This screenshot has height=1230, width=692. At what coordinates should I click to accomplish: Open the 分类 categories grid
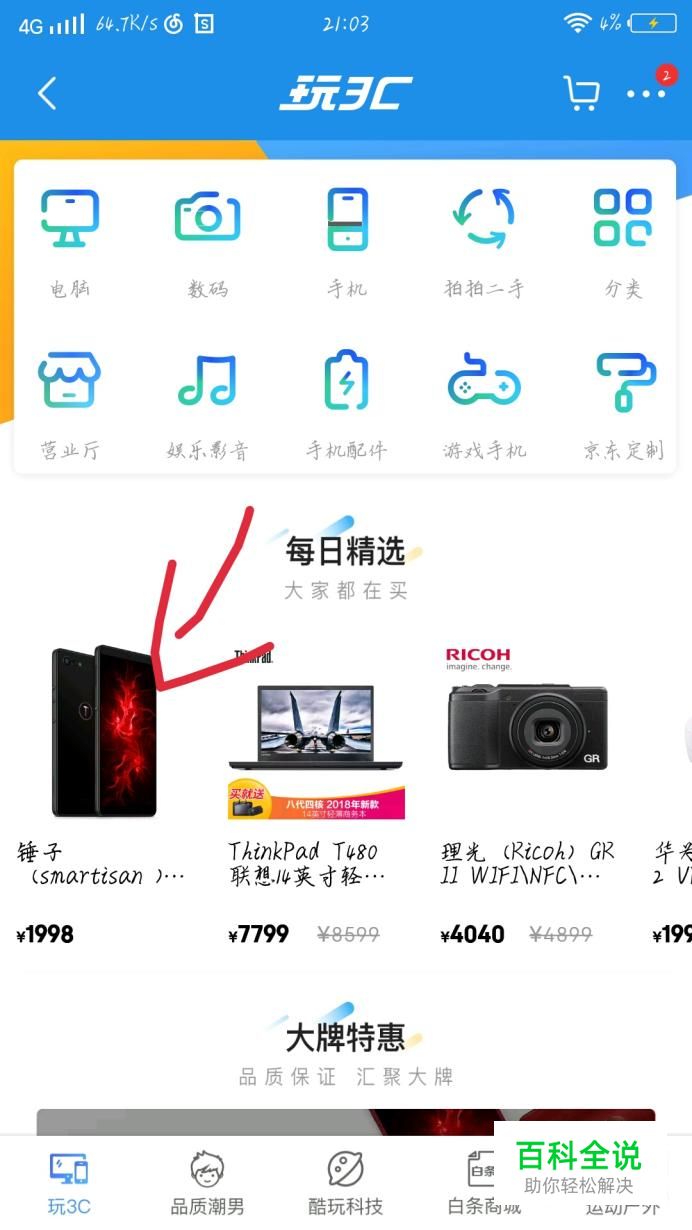pyautogui.click(x=623, y=218)
